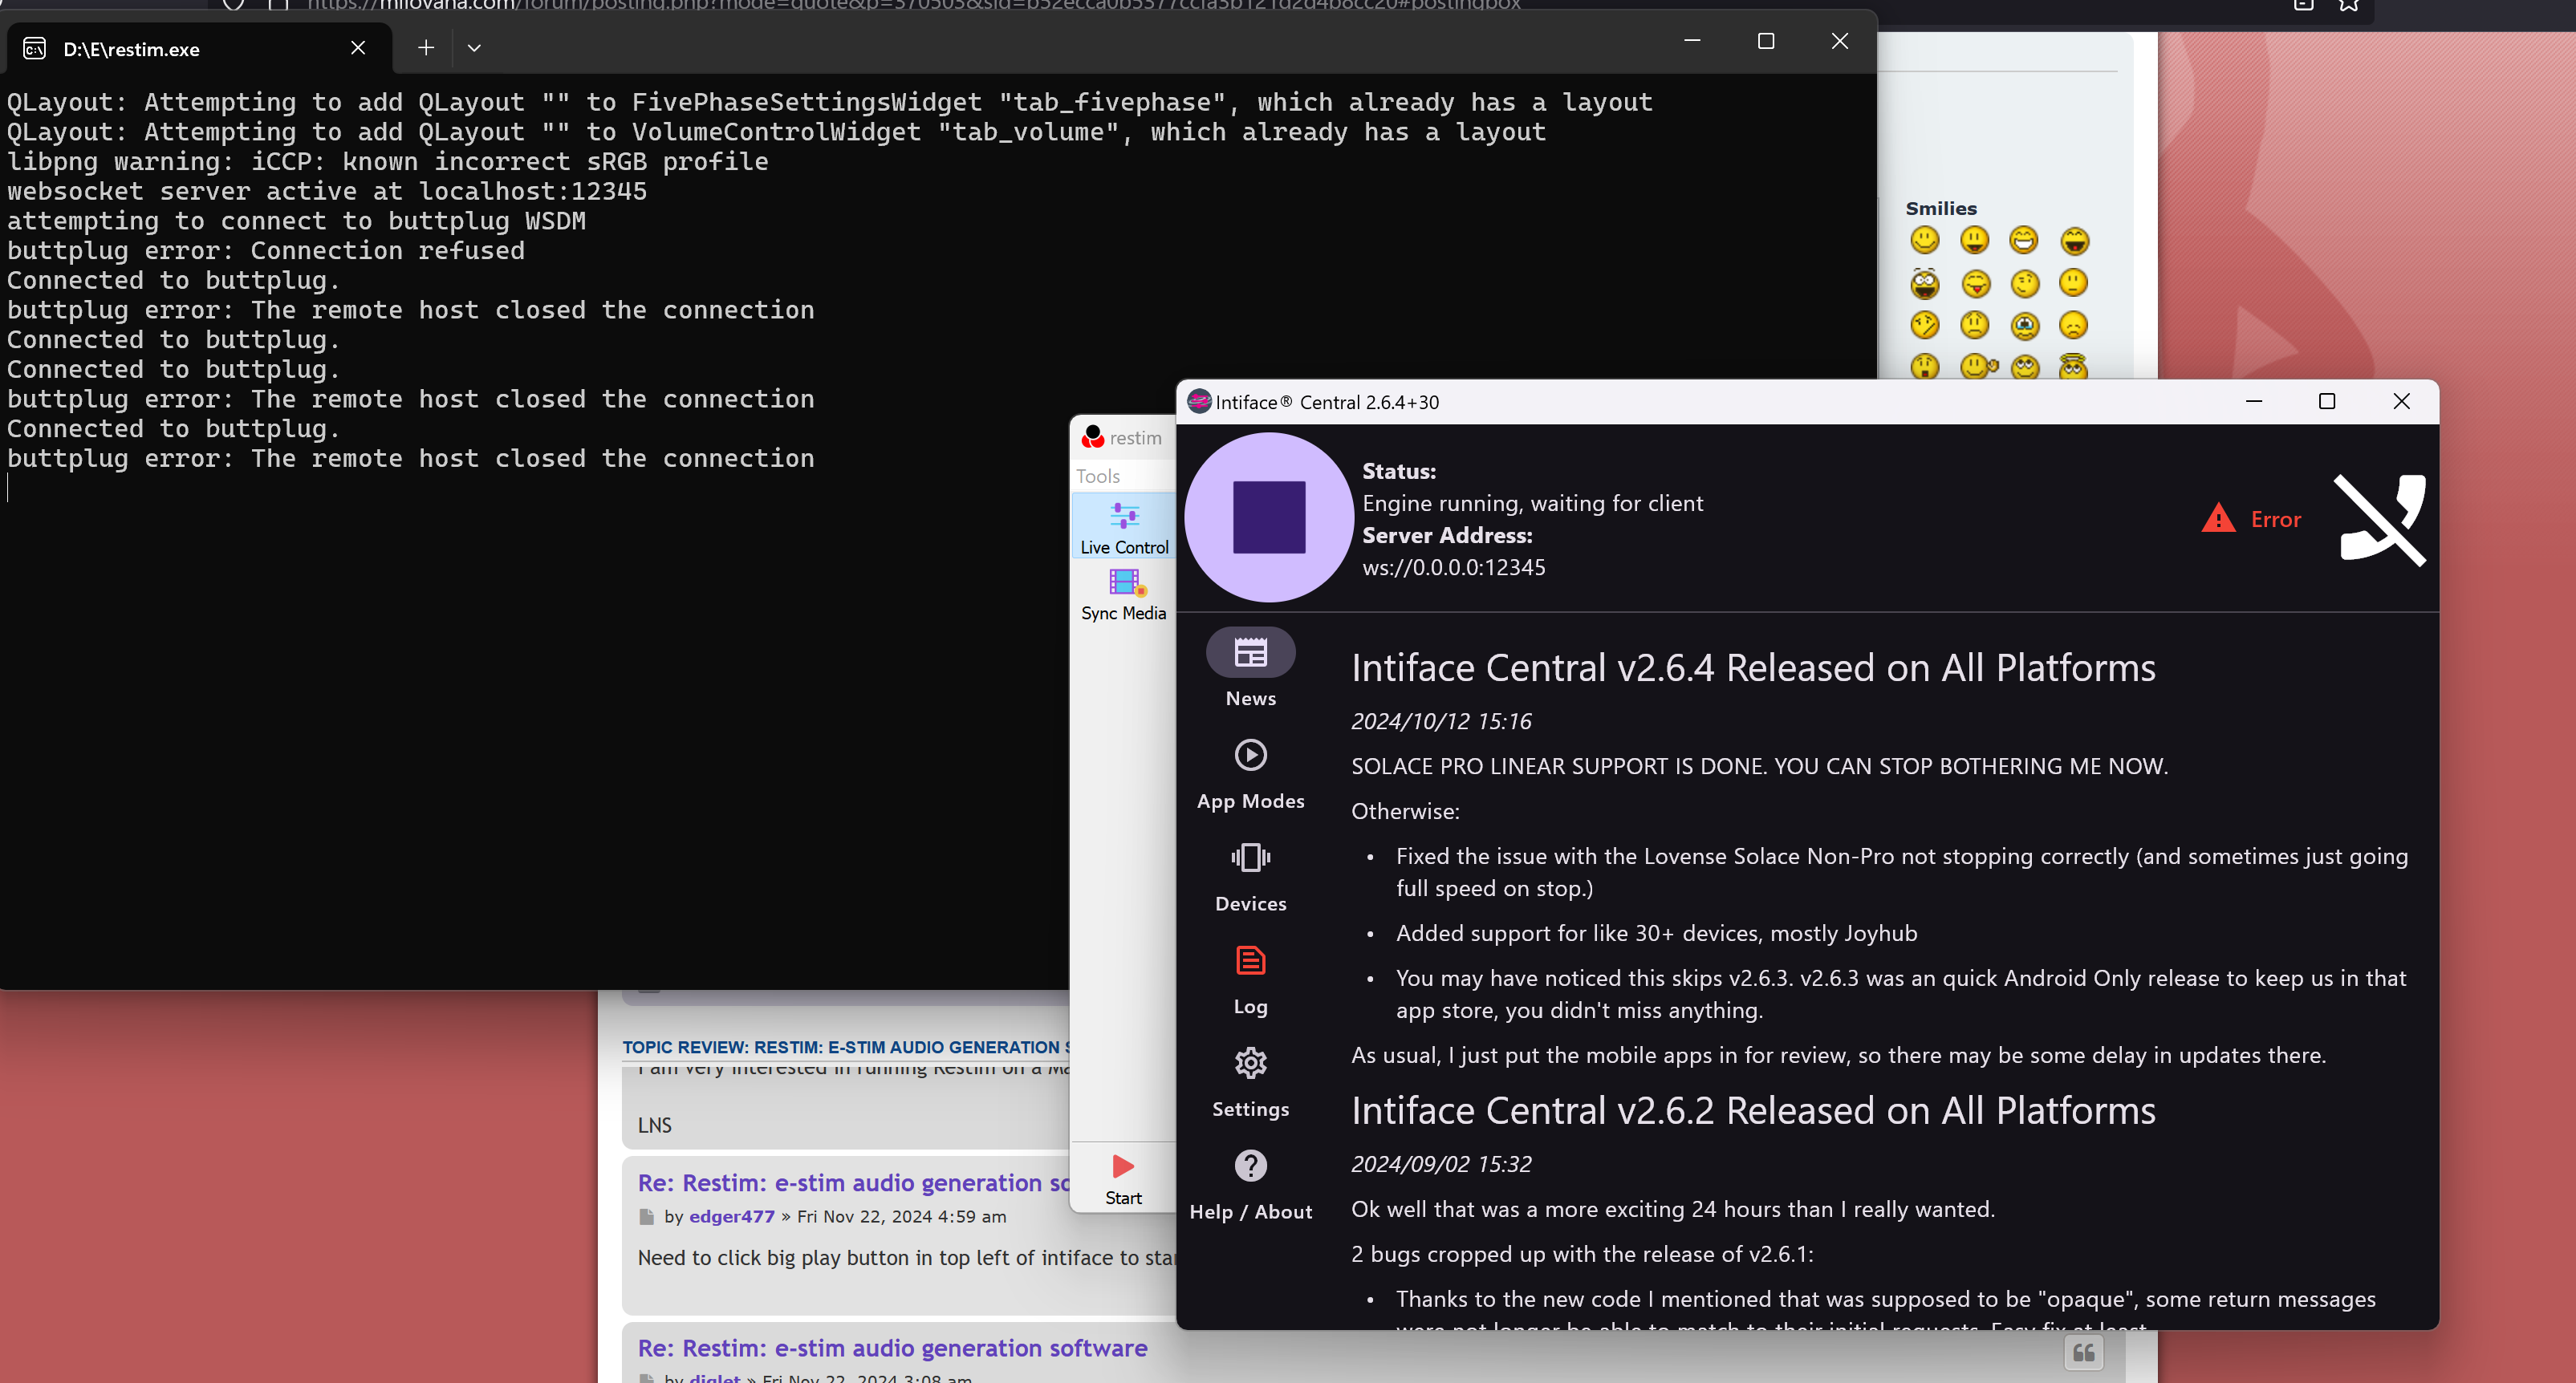Insert the waving hand smiley
2576x1383 pixels.
click(1978, 366)
